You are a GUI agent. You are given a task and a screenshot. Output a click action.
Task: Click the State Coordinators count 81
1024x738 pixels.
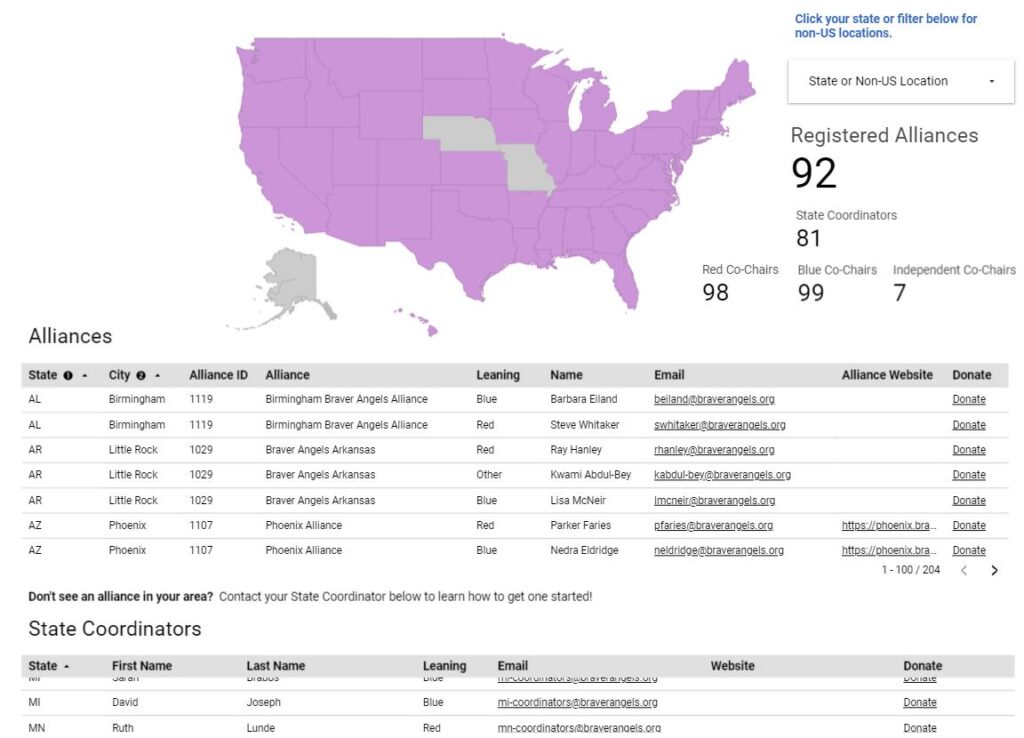tap(808, 238)
